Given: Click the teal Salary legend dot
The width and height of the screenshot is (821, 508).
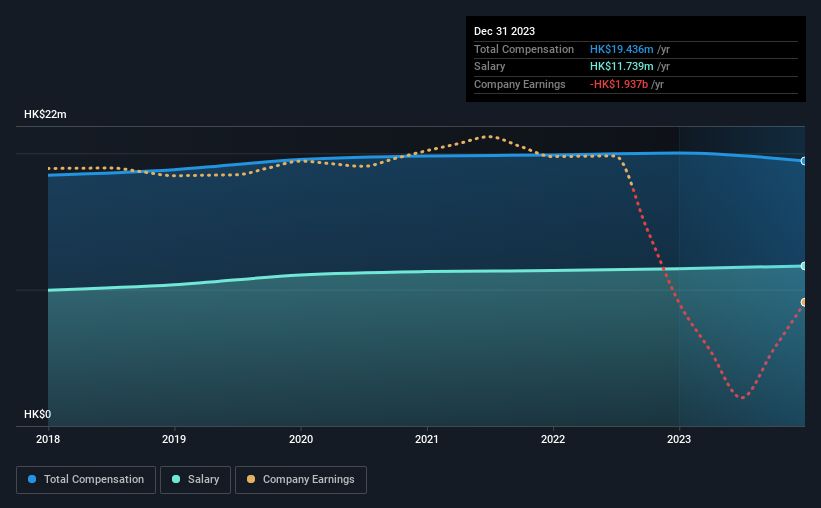Looking at the screenshot, I should 176,479.
